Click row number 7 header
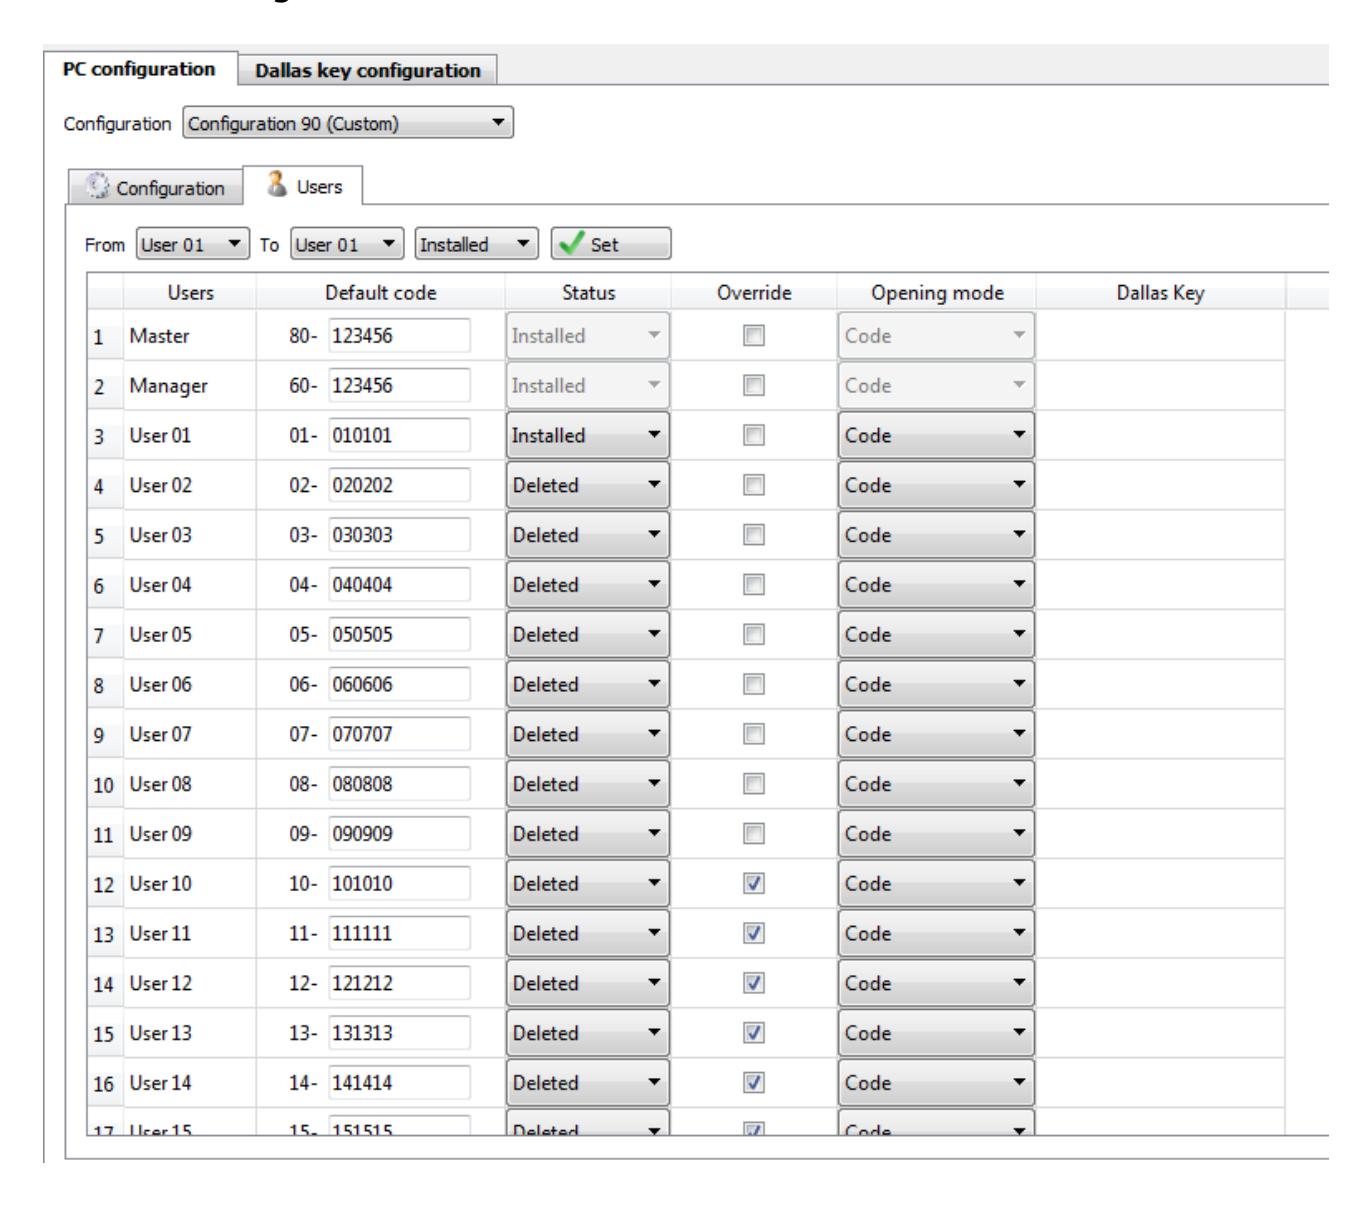The height and width of the screenshot is (1205, 1372). pyautogui.click(x=105, y=636)
